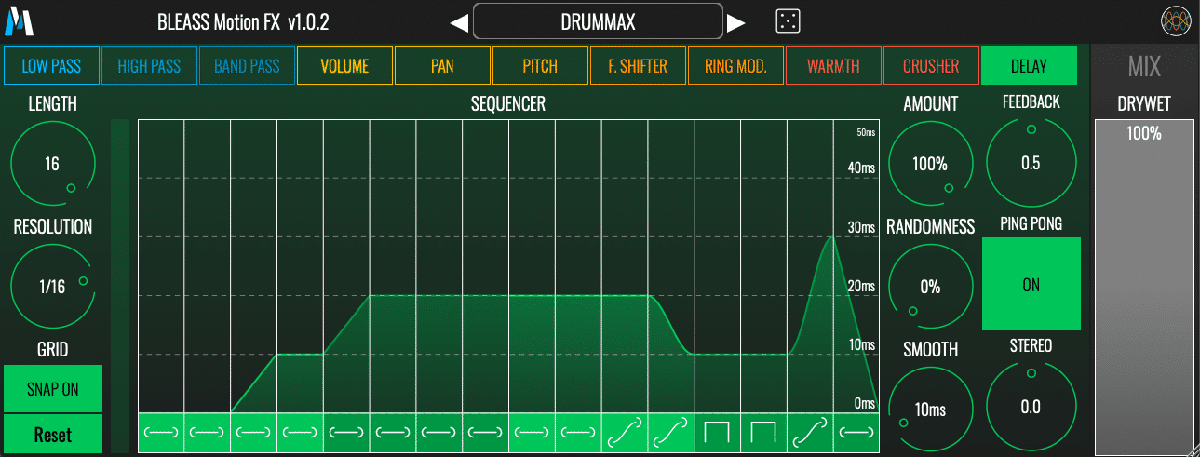Select the S-curve shape icon before the last step
This screenshot has width=1200, height=457.
[810, 432]
